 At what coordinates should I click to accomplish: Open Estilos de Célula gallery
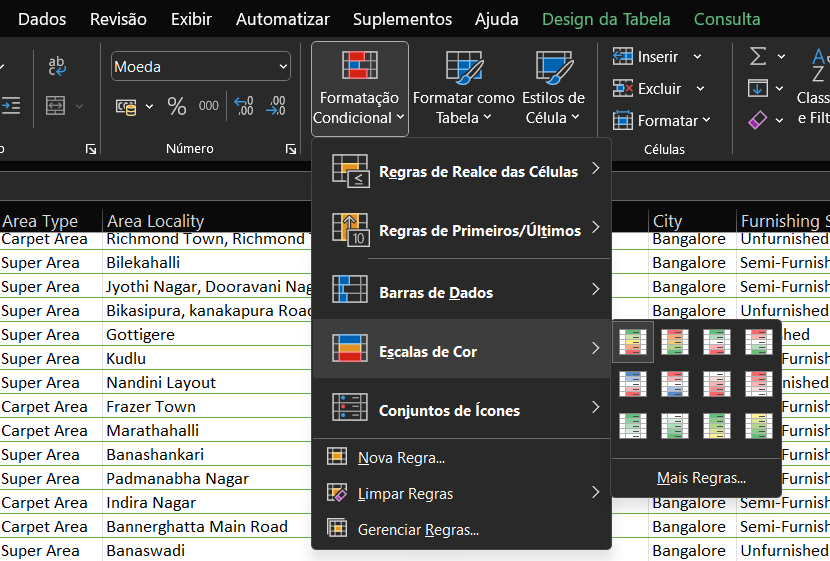(x=553, y=88)
